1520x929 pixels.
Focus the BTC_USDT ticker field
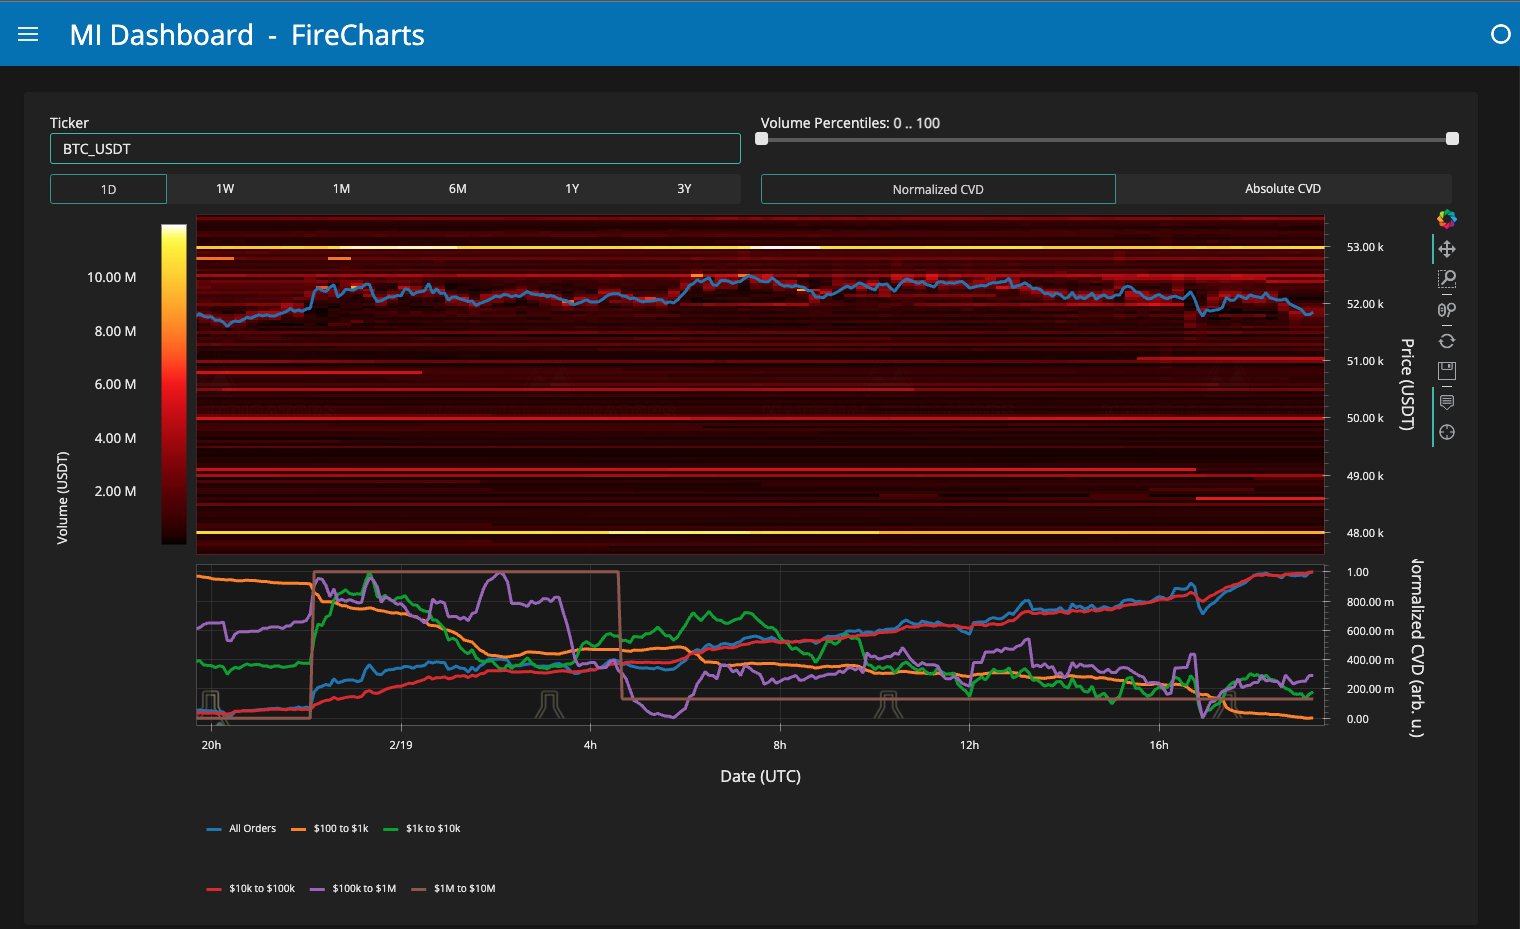click(x=395, y=149)
